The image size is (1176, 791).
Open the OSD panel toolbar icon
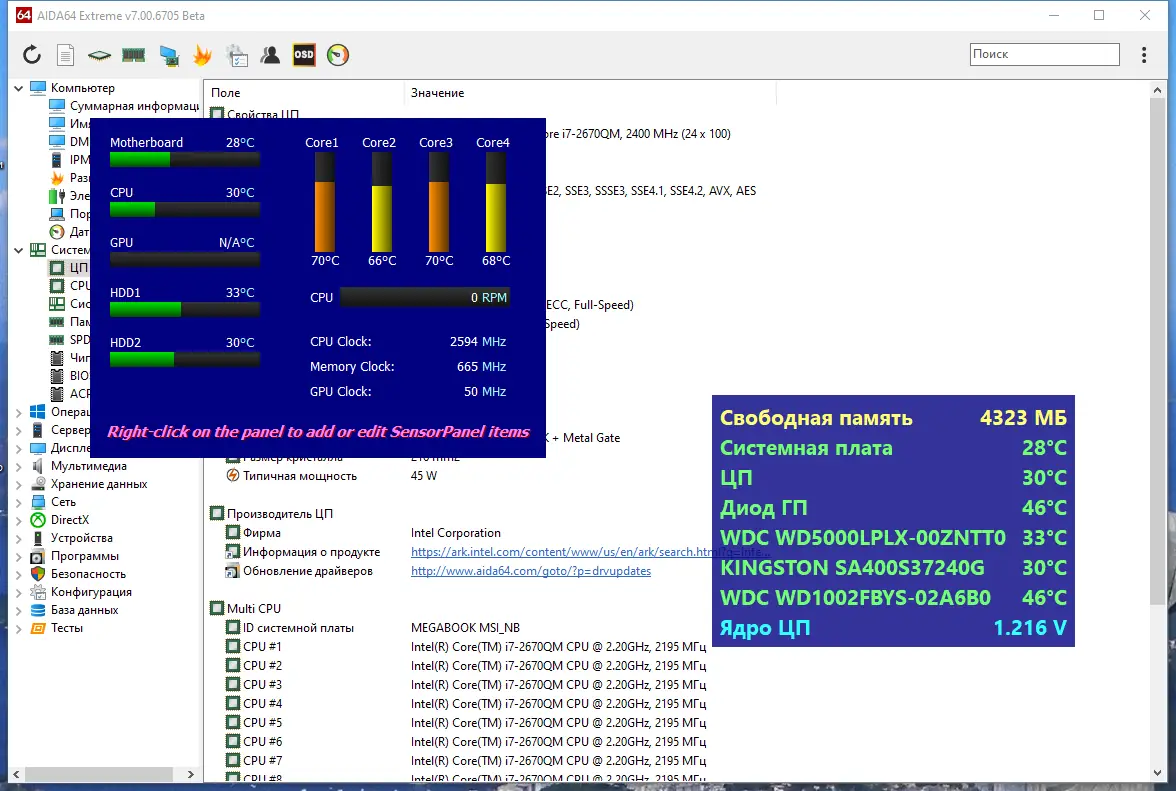click(304, 55)
